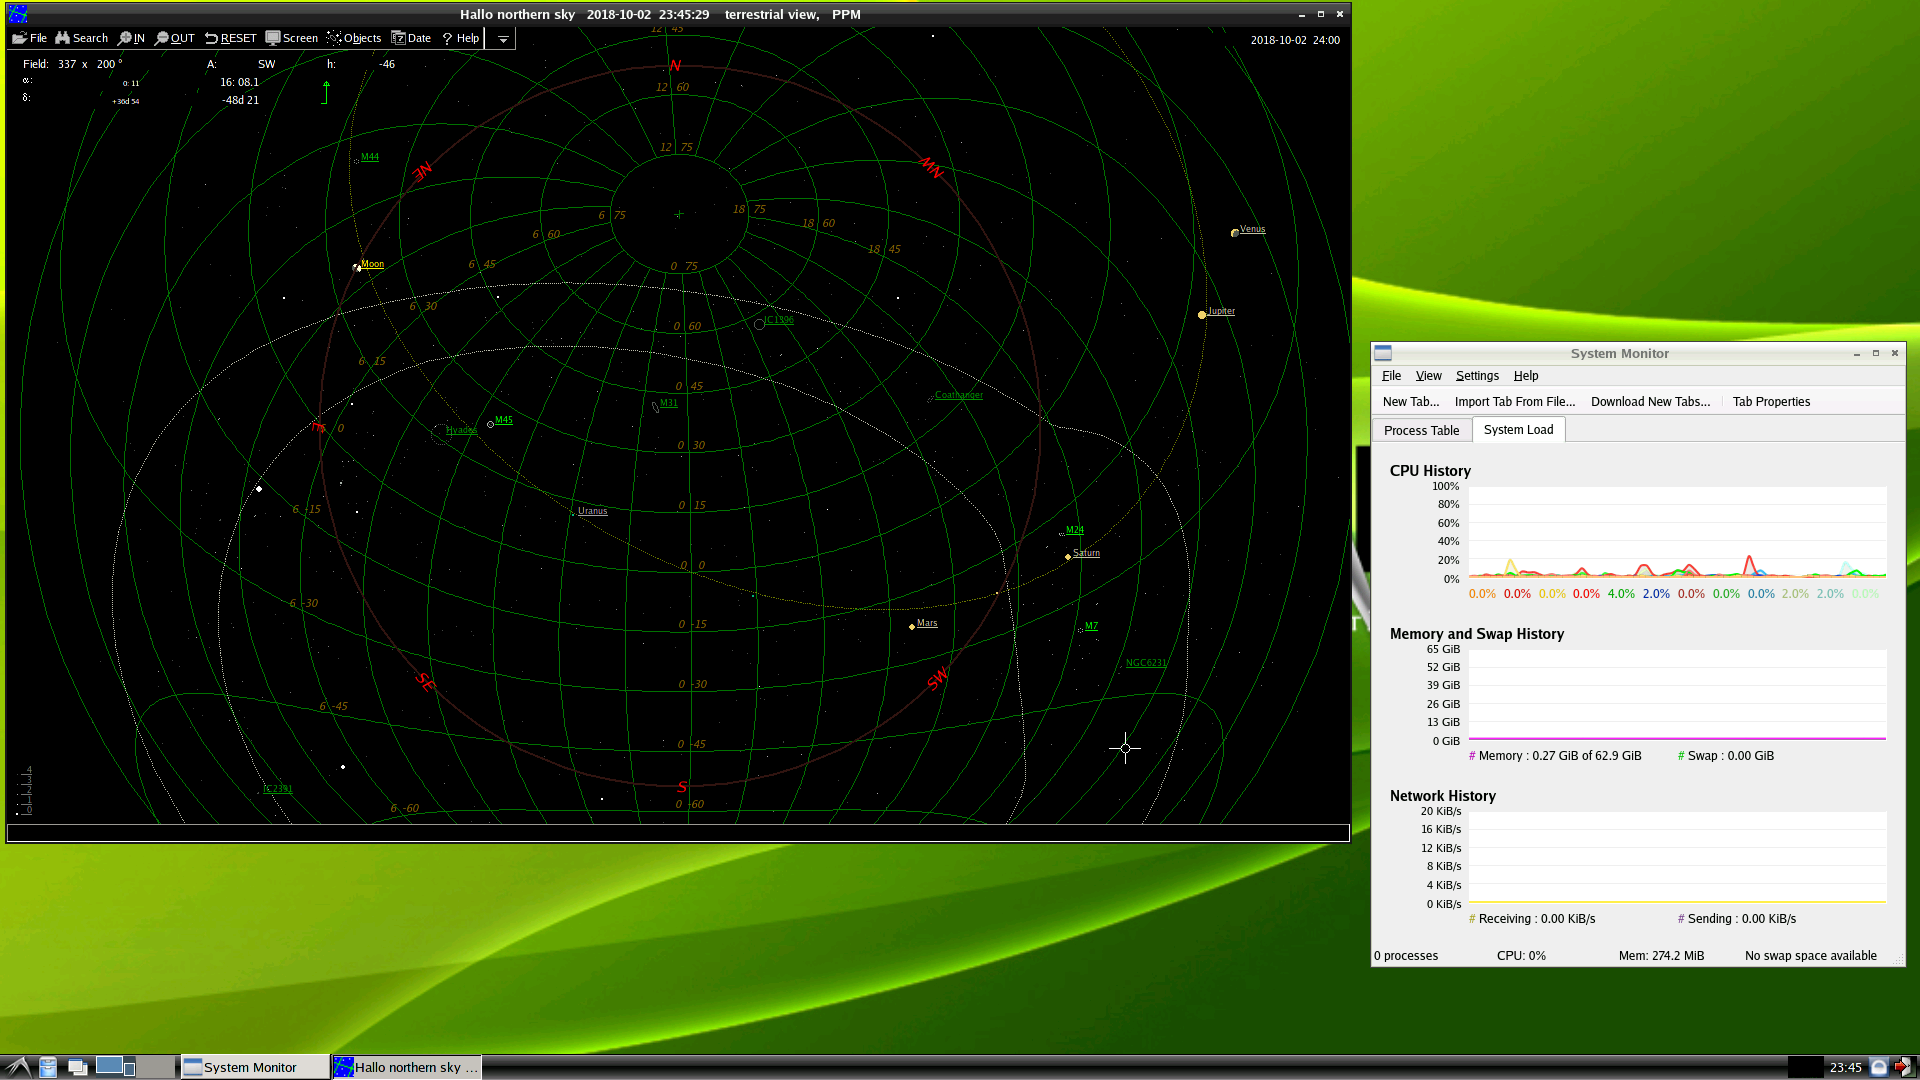This screenshot has height=1080, width=1920.
Task: Activate Hallo northern sky taskbar button
Action: tap(407, 1067)
